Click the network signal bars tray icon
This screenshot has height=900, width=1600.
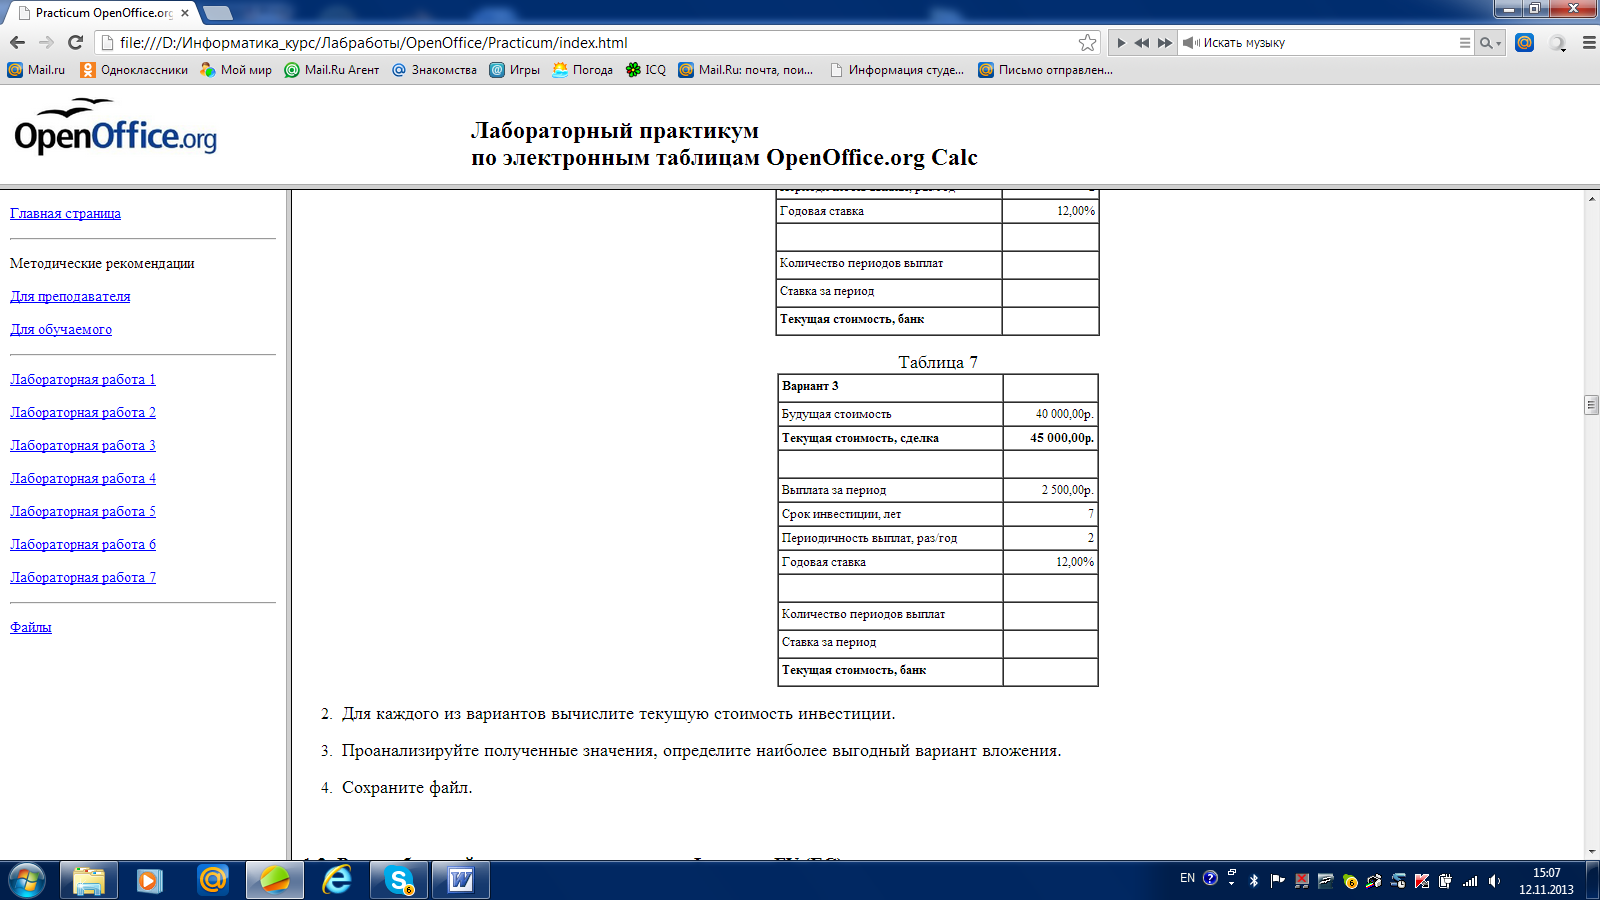coord(1470,881)
